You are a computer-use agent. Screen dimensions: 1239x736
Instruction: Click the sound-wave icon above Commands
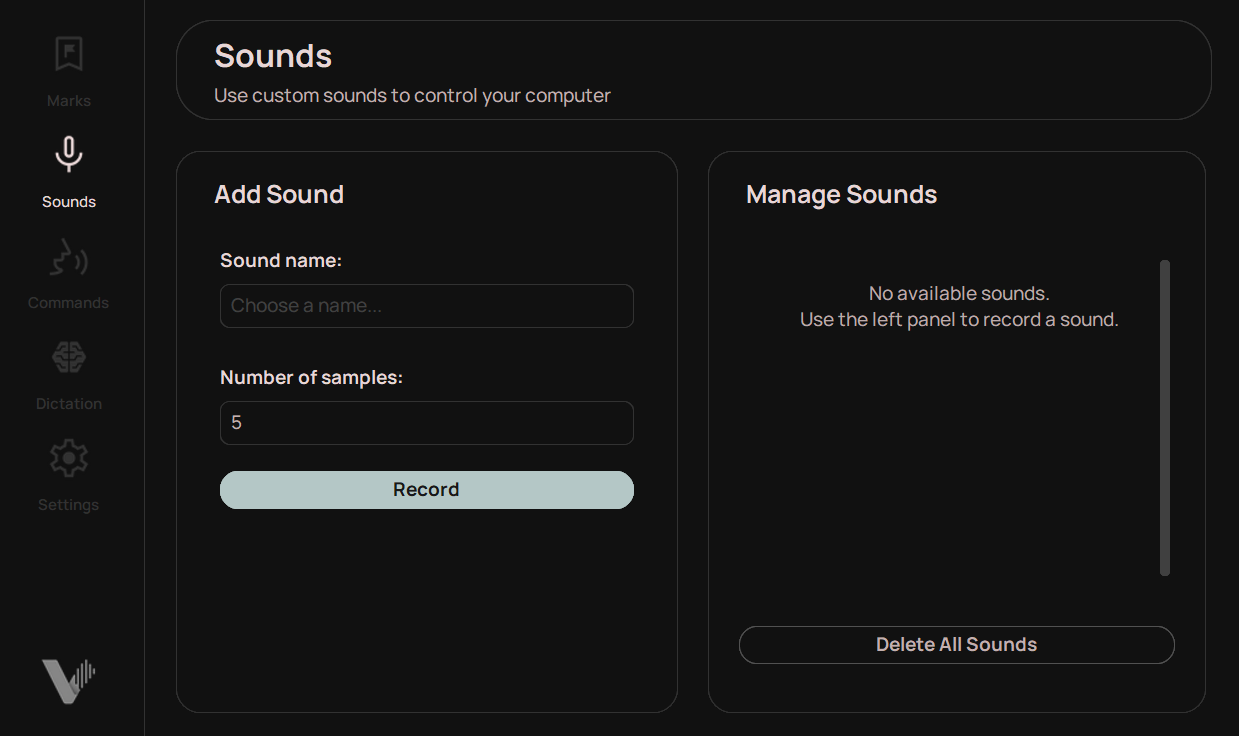point(68,257)
